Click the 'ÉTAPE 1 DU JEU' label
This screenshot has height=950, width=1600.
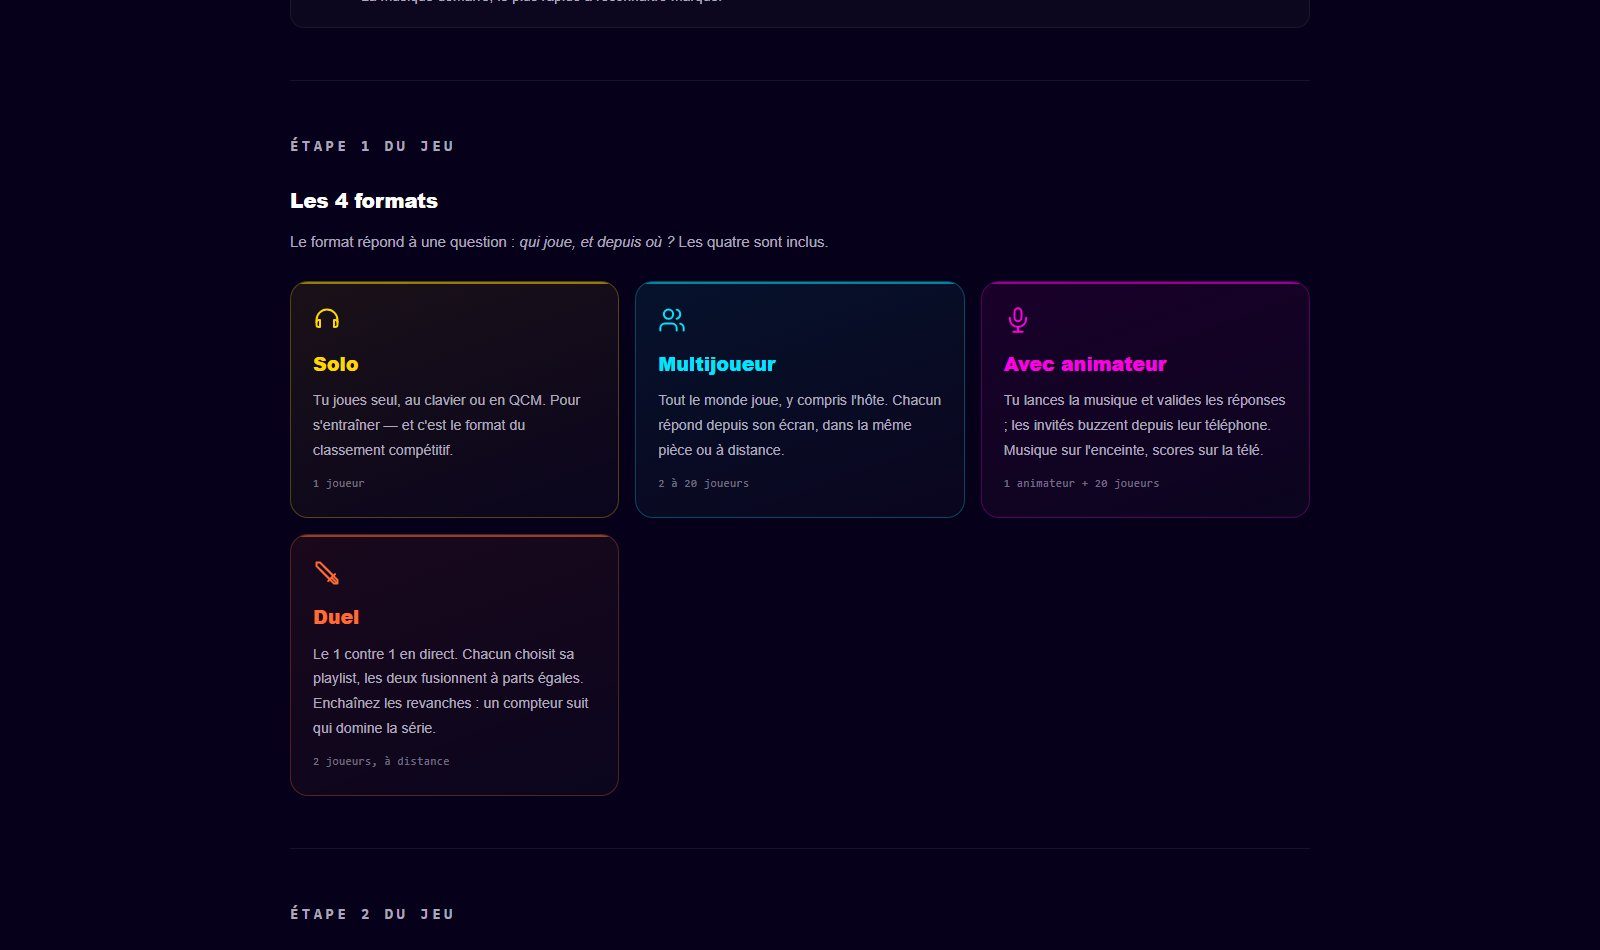click(372, 146)
